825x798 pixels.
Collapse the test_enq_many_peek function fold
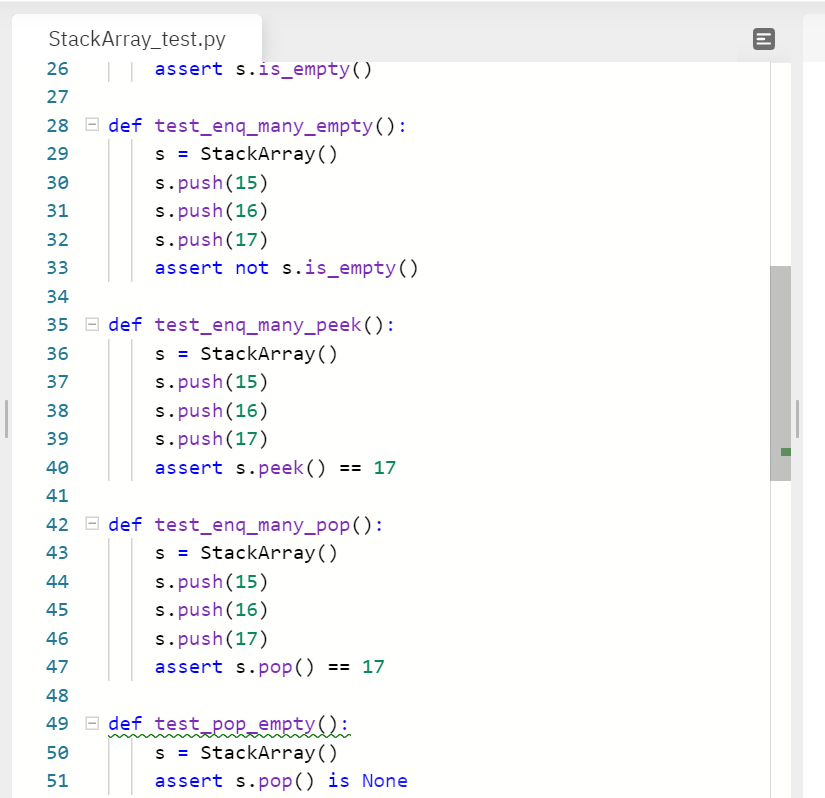(x=90, y=325)
